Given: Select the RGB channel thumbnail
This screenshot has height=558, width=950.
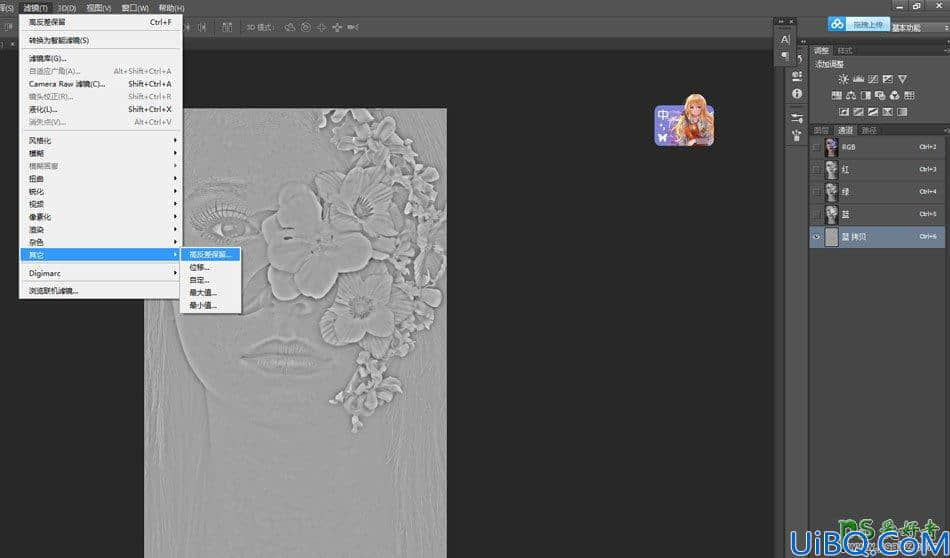Looking at the screenshot, I should pos(831,147).
